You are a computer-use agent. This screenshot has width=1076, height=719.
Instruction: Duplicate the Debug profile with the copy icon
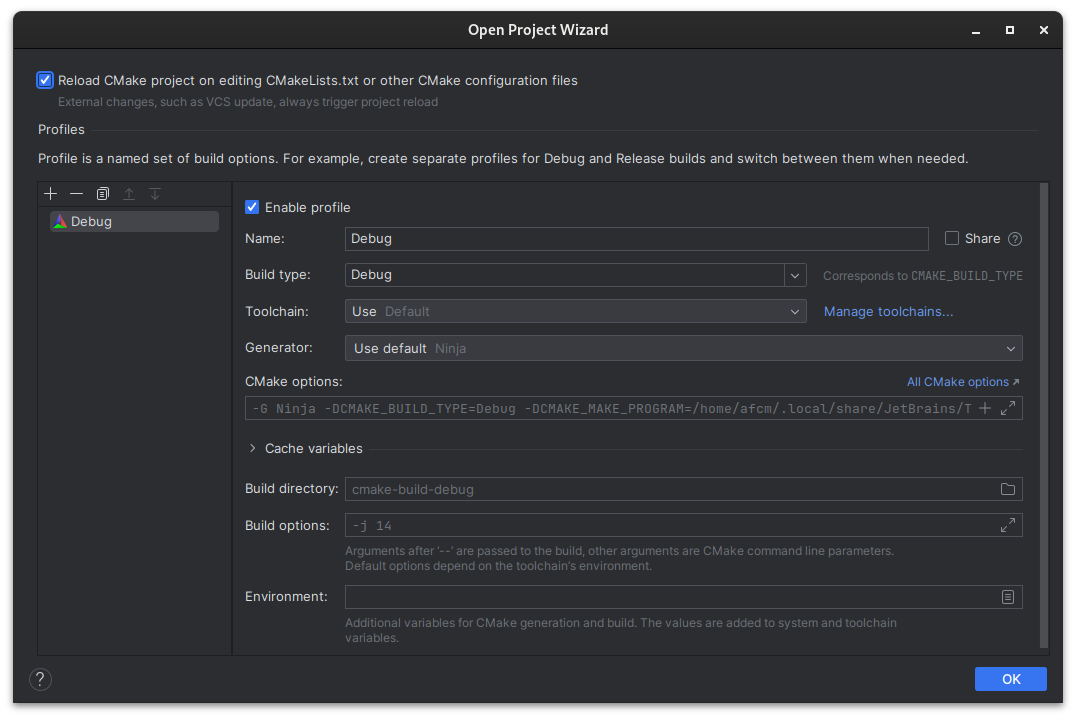[x=102, y=193]
